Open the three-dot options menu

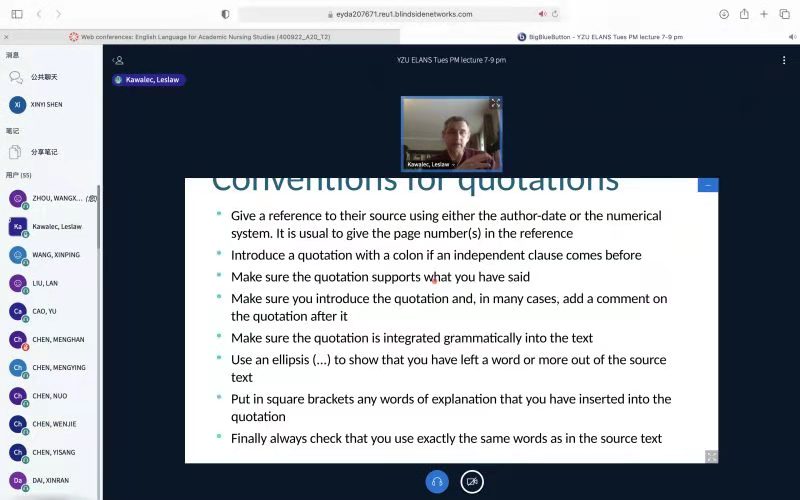tap(784, 60)
